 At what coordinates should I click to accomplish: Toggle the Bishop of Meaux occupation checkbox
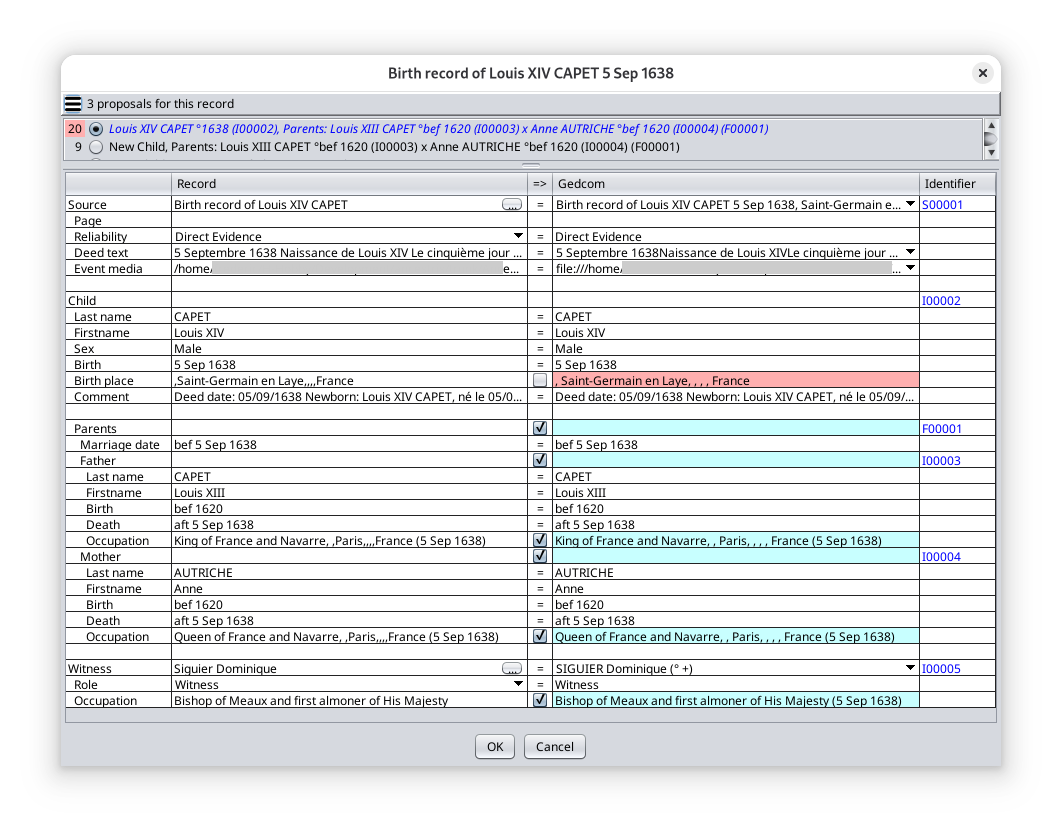540,700
